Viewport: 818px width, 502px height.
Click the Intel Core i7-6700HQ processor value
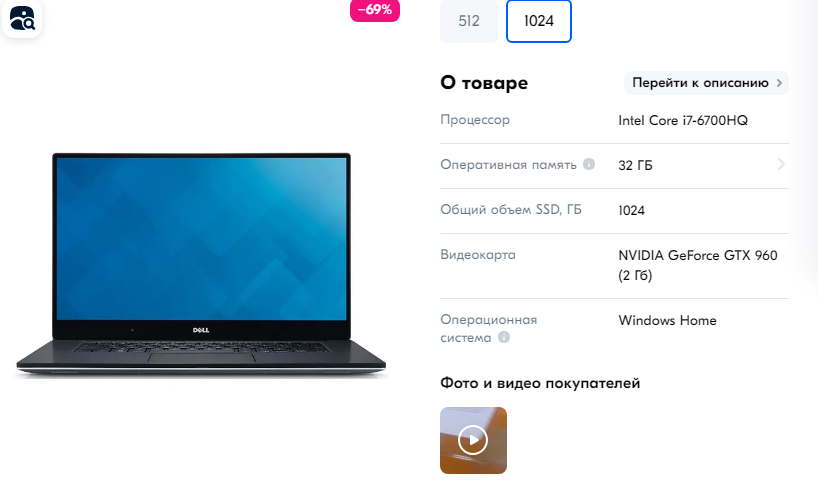[683, 121]
